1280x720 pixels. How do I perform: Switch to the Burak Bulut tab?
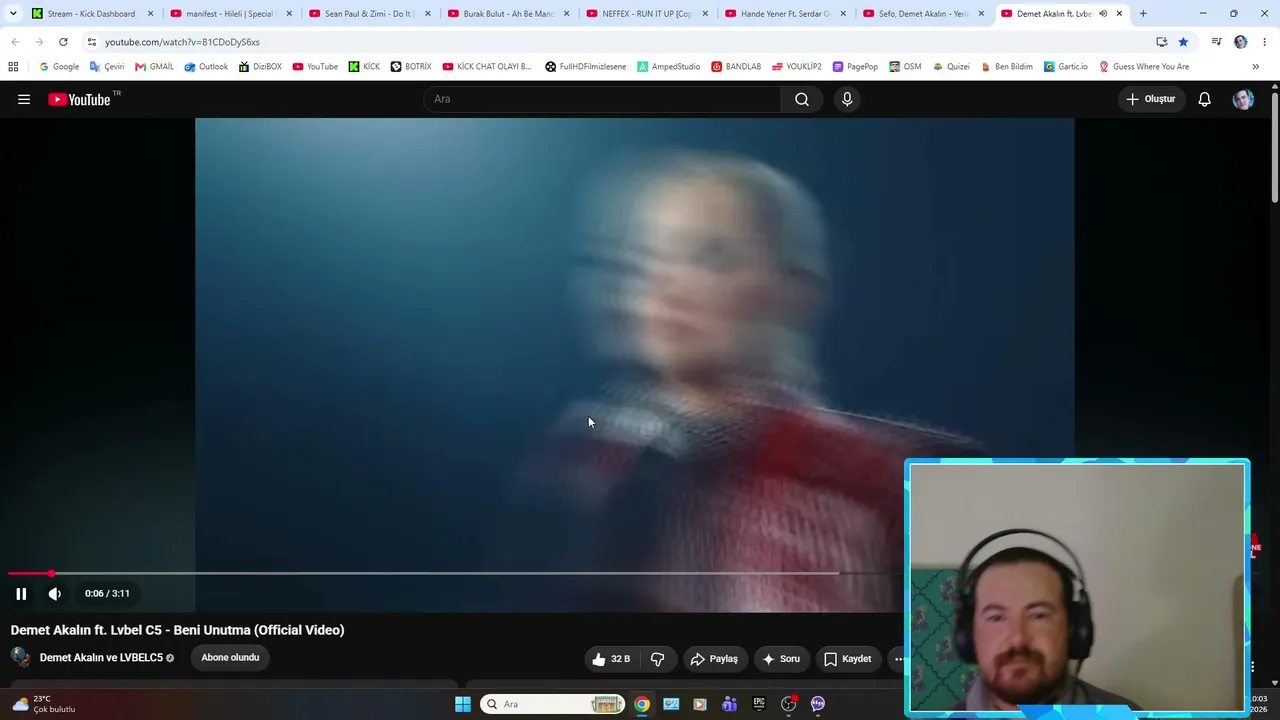pos(508,14)
